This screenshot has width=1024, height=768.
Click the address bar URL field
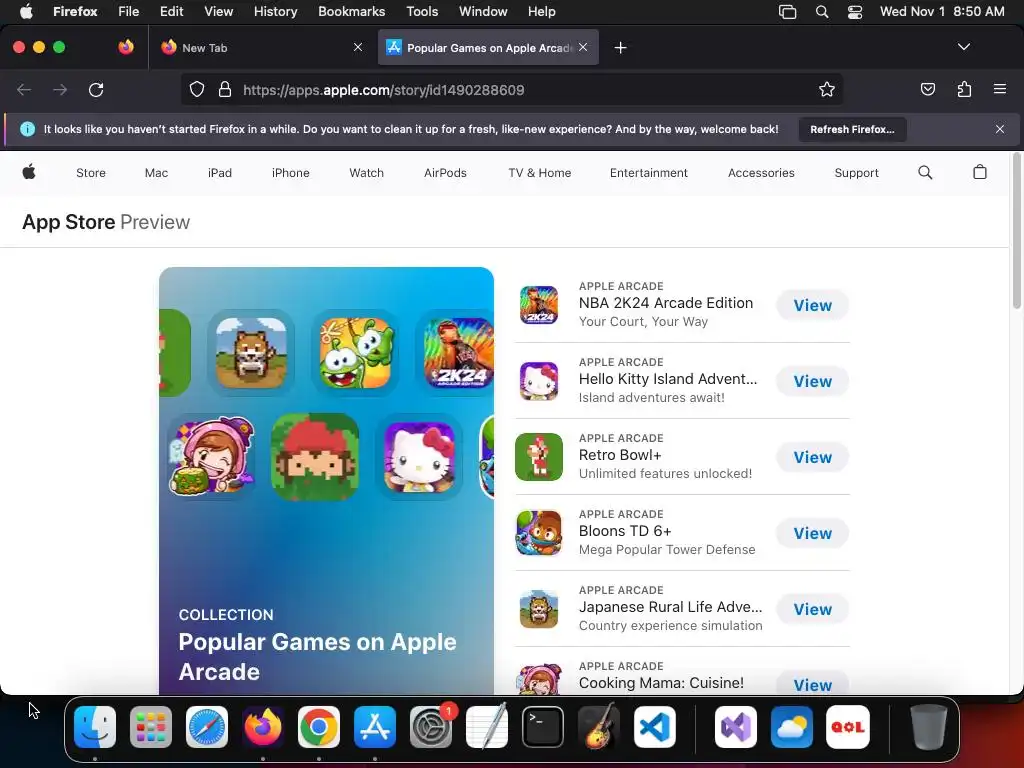click(512, 90)
